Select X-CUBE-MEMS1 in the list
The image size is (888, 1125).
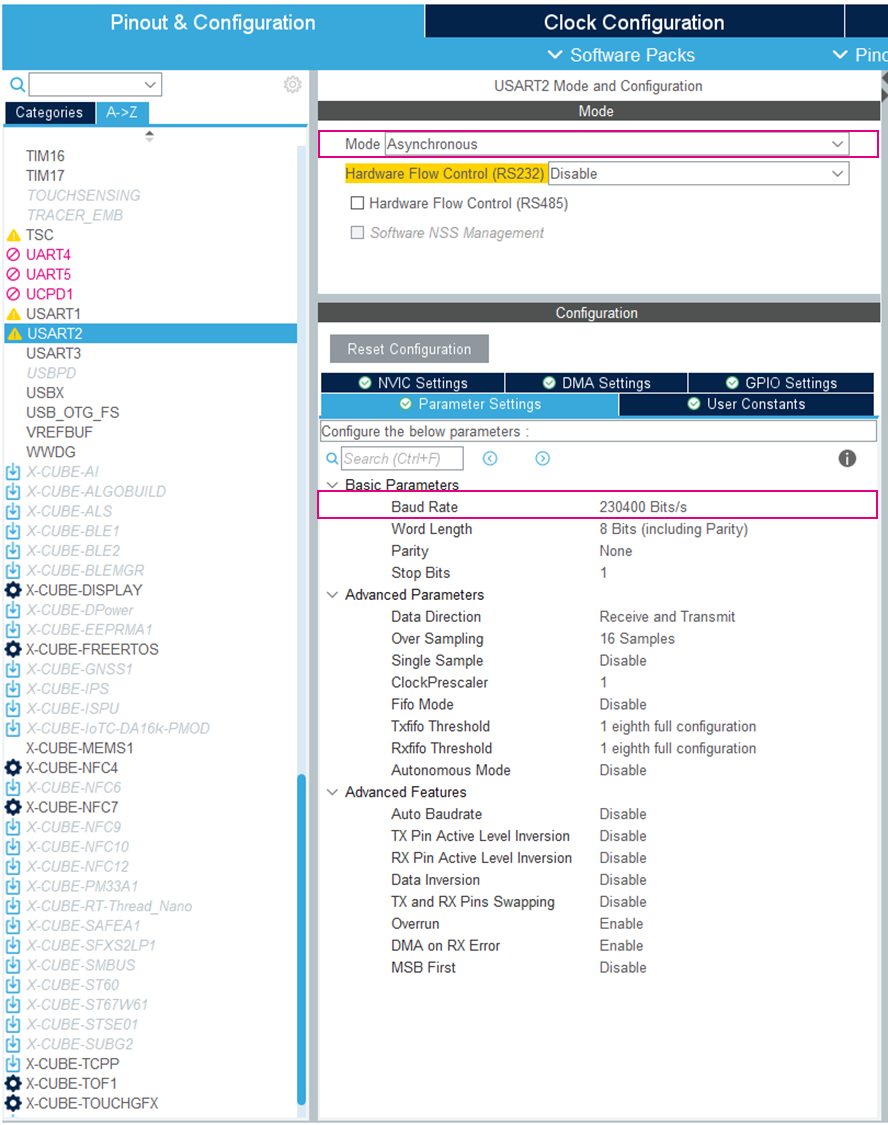(80, 748)
